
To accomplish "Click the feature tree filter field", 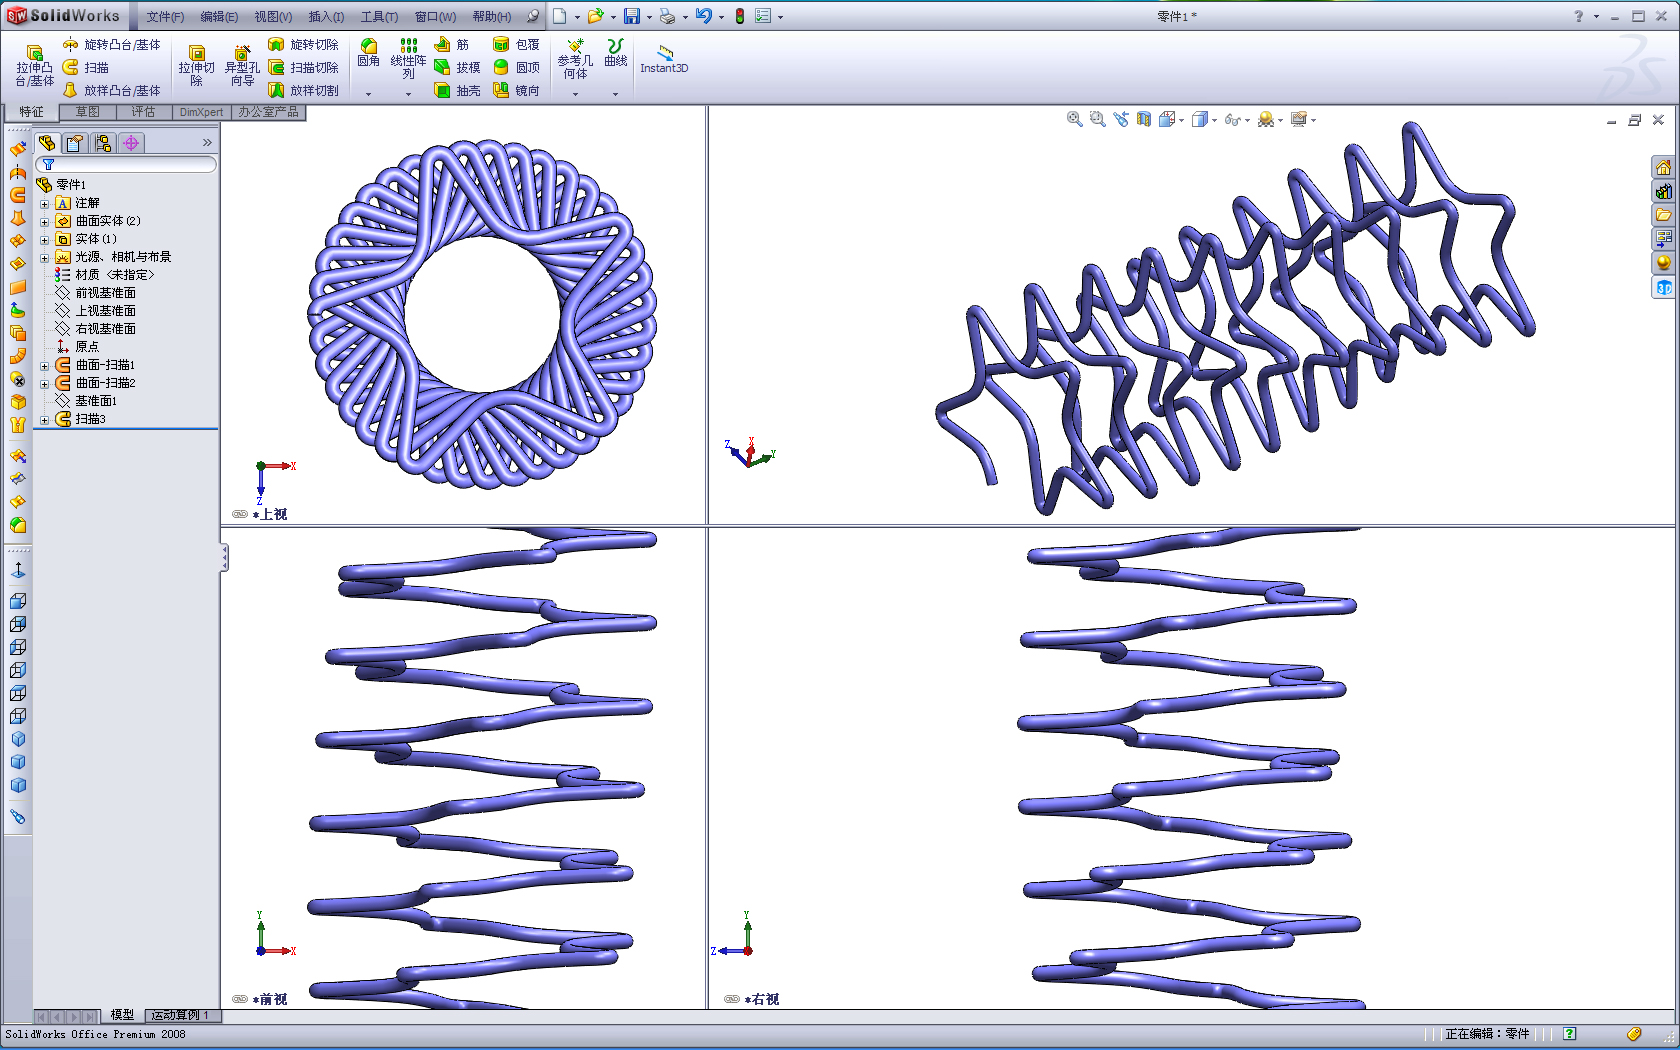I will coord(126,164).
